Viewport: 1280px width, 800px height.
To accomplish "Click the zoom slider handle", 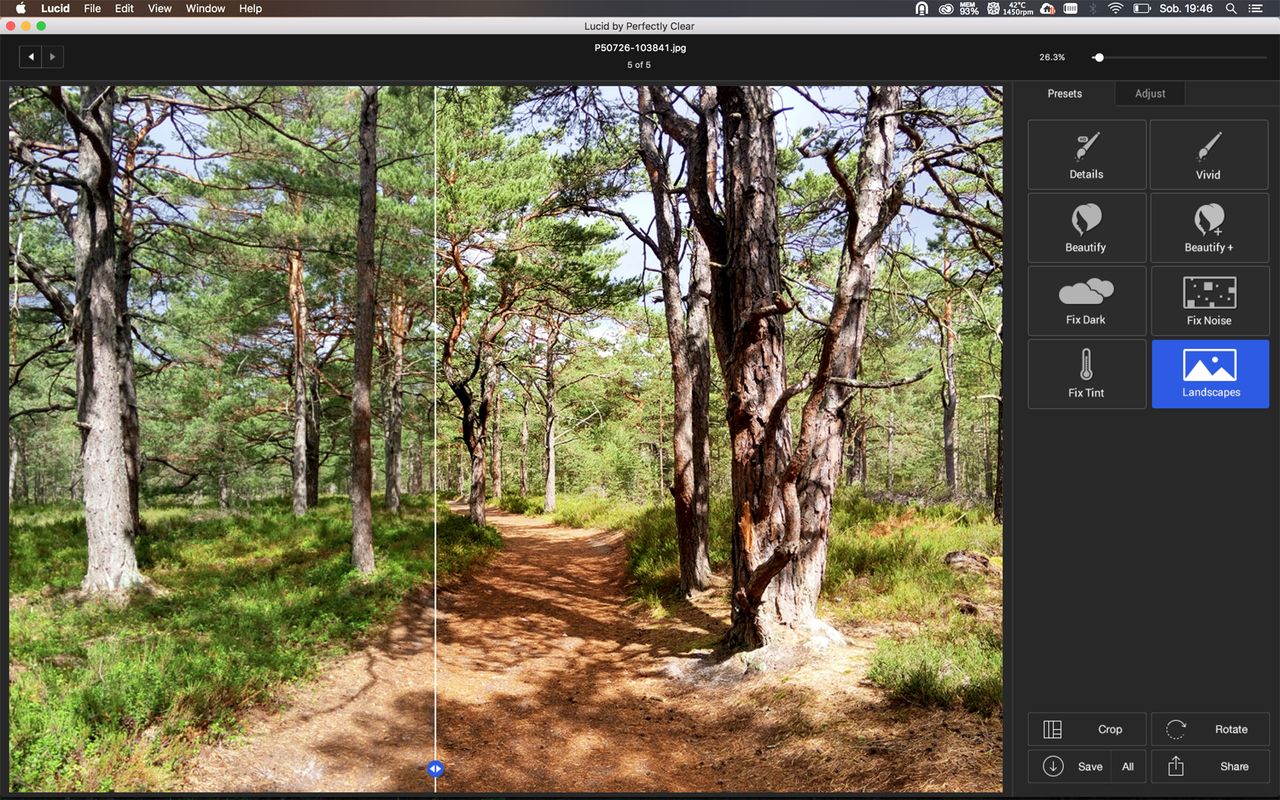I will click(x=1099, y=58).
